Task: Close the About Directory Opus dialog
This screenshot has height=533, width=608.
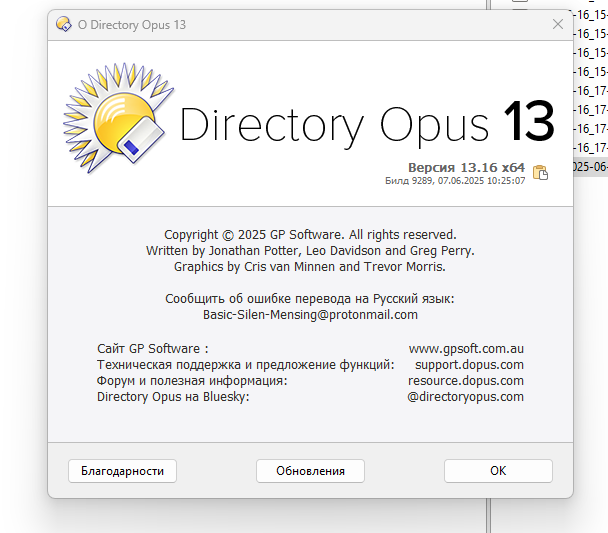Action: [558, 24]
